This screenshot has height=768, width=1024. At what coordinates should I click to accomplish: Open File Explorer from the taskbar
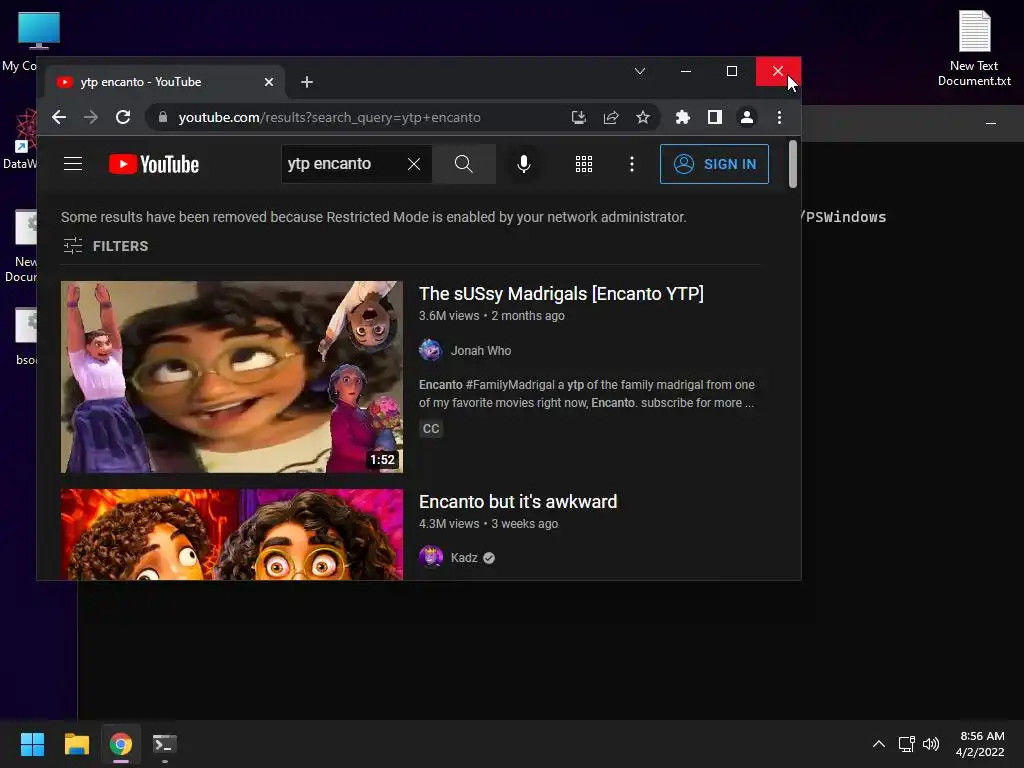[x=76, y=744]
